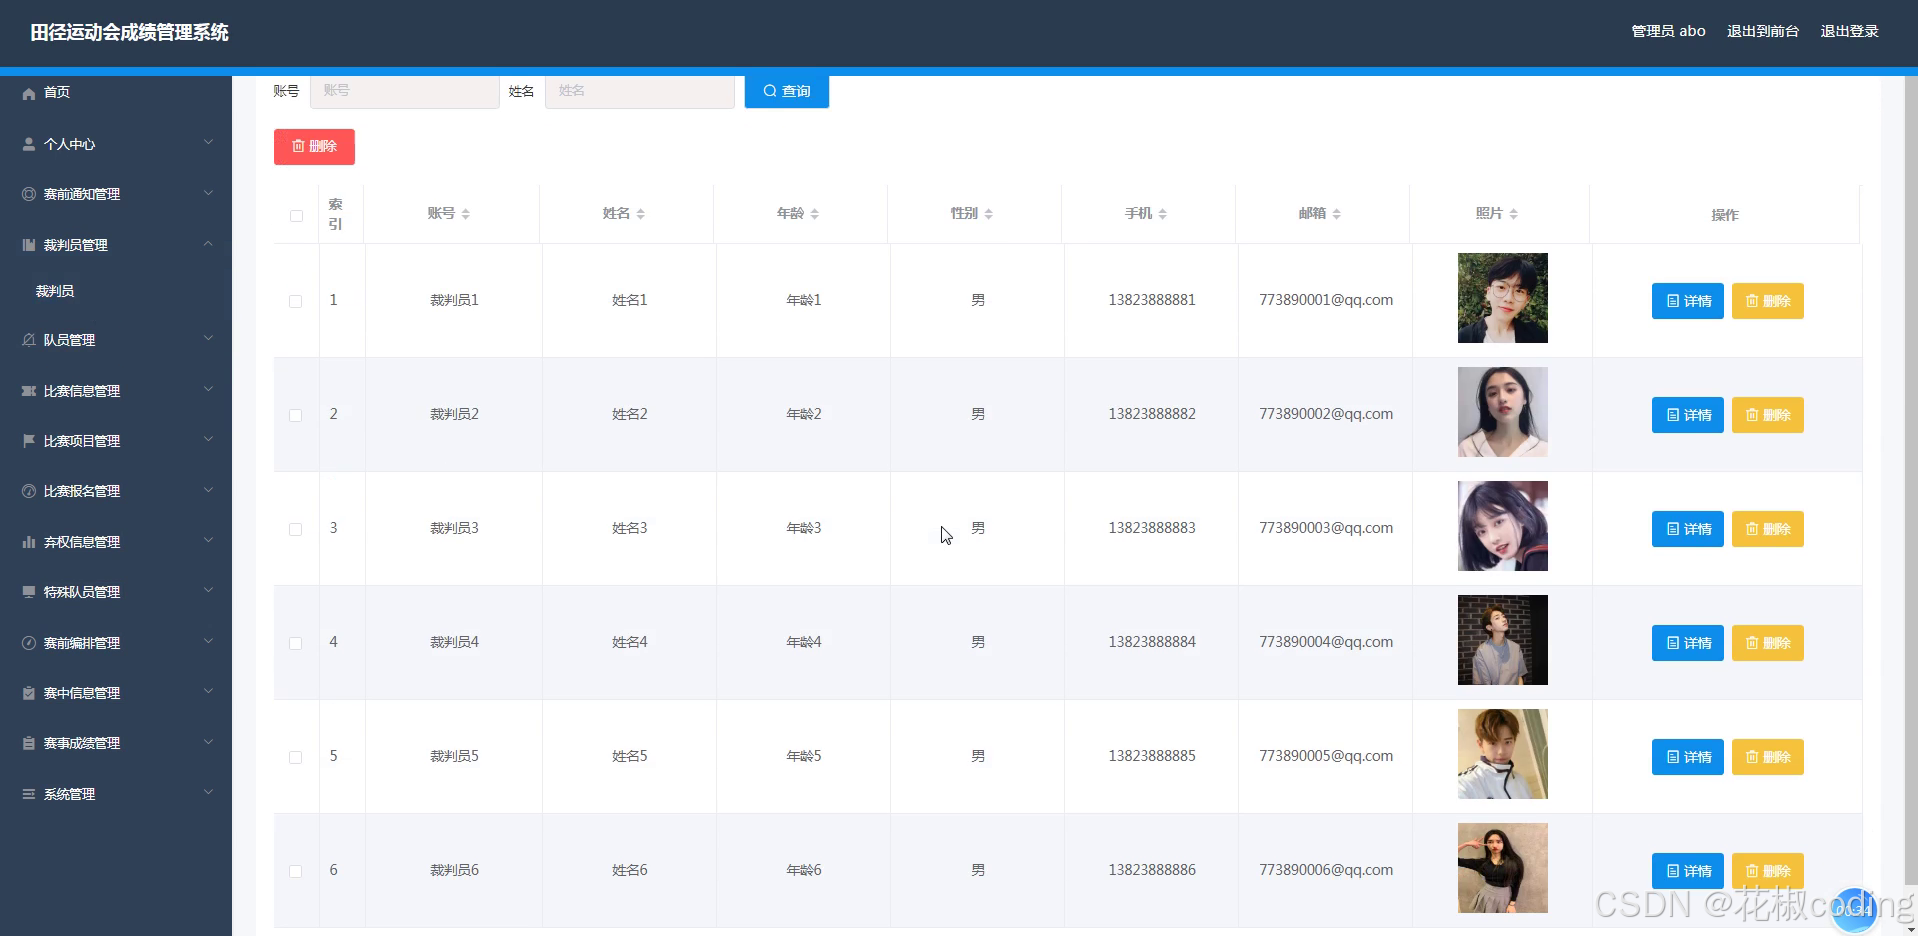Select the checkbox for row 裁判员1
This screenshot has height=936, width=1918.
pyautogui.click(x=296, y=301)
